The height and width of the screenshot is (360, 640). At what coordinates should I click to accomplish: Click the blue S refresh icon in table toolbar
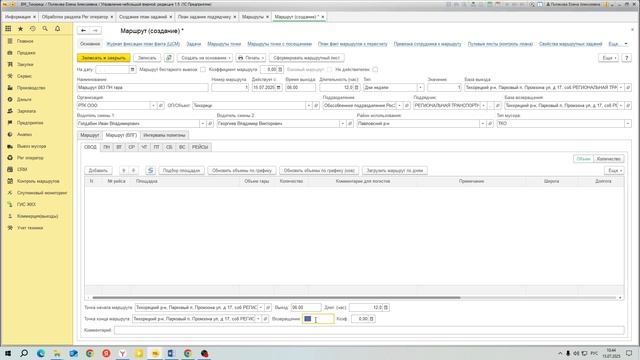(150, 170)
